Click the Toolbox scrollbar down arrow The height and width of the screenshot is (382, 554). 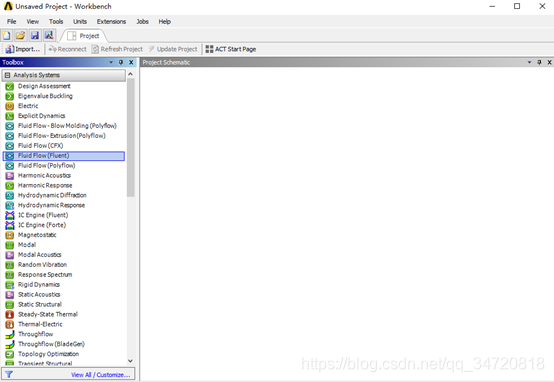(x=130, y=361)
